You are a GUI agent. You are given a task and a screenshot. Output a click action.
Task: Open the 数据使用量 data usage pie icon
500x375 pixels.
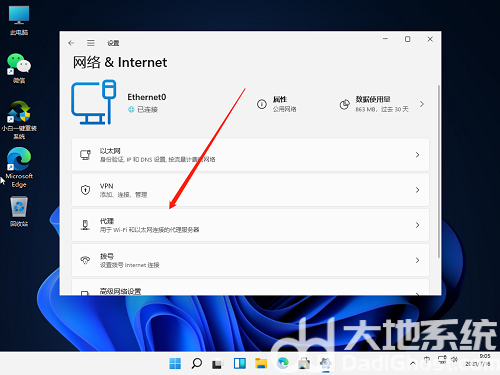[x=345, y=104]
